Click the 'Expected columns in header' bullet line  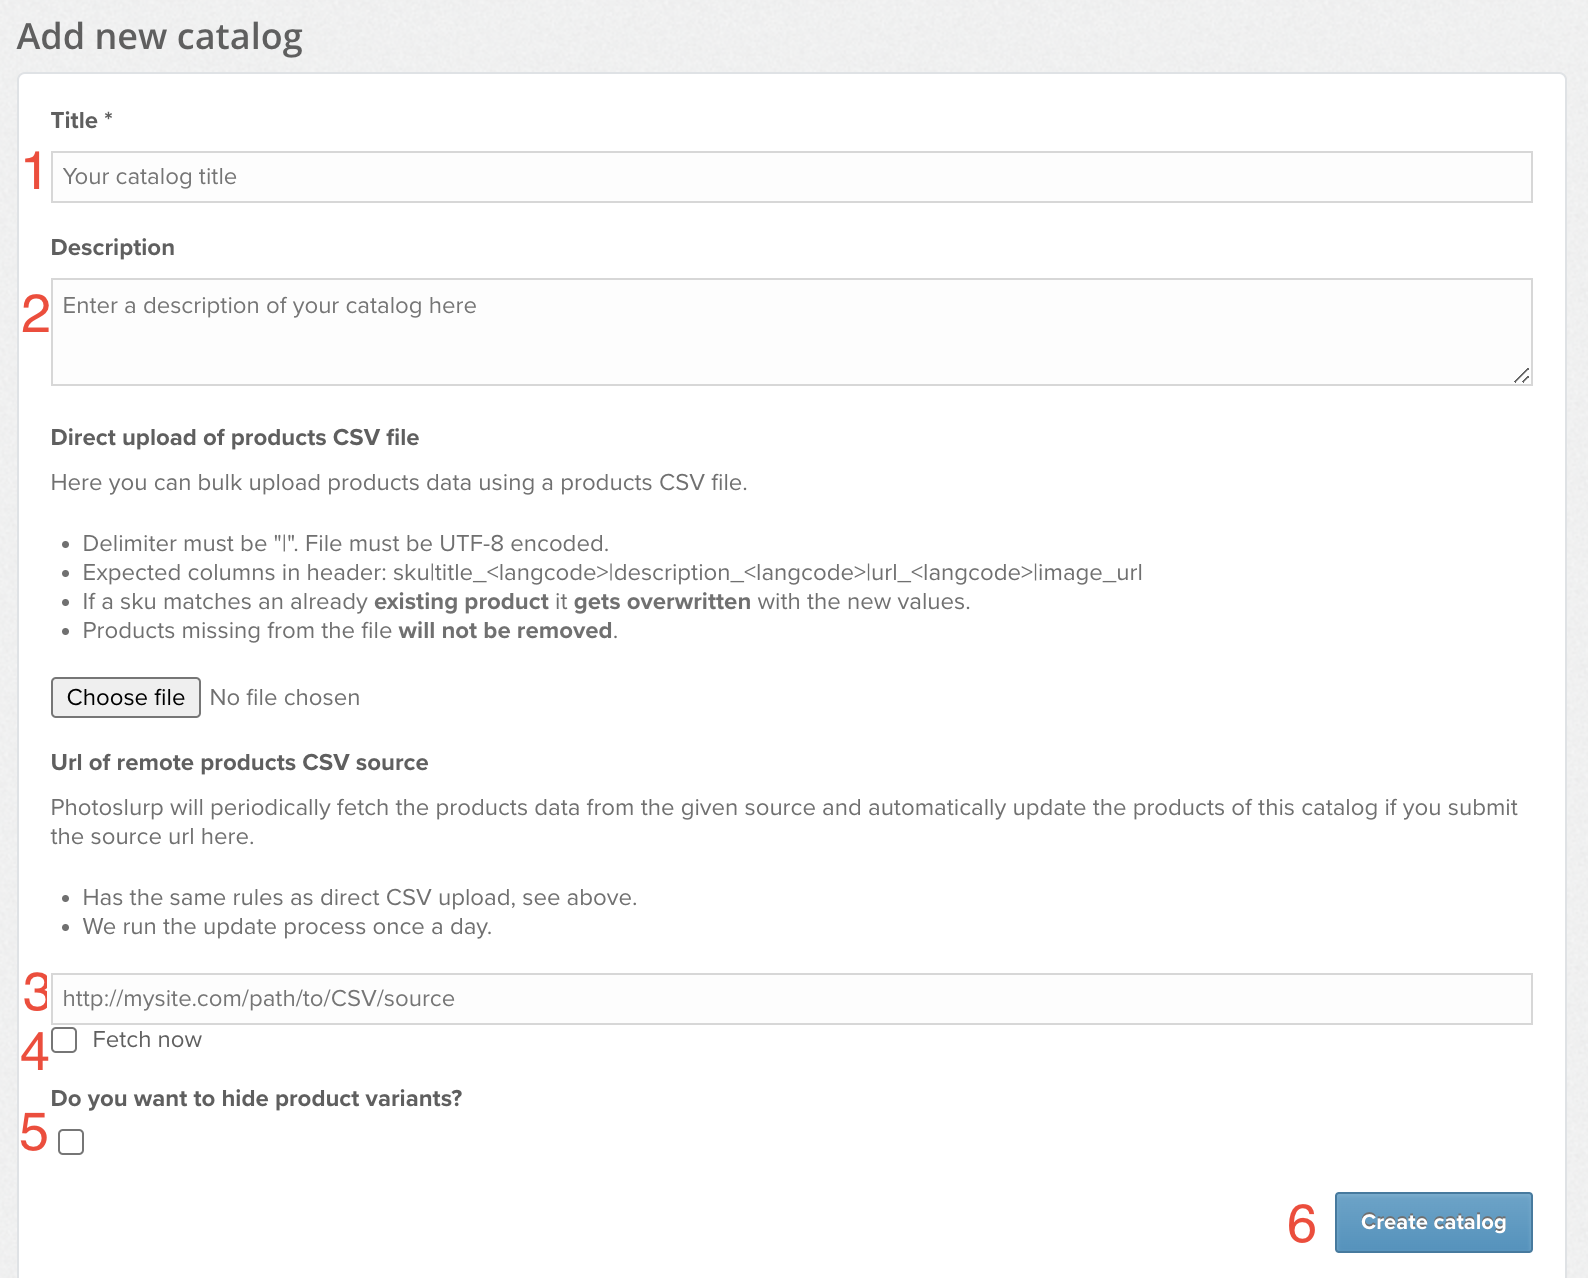612,572
